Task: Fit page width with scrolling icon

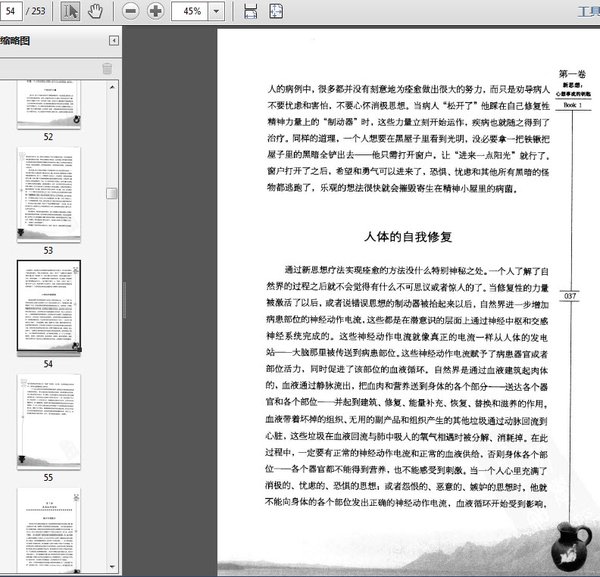Action: point(251,11)
